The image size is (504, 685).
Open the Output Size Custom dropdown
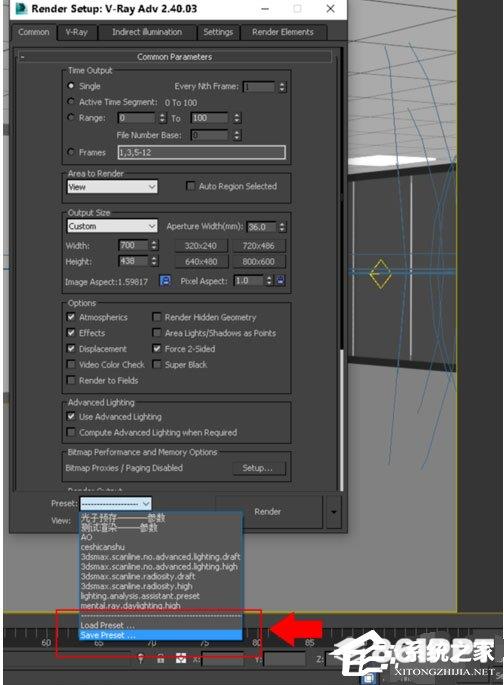[112, 226]
